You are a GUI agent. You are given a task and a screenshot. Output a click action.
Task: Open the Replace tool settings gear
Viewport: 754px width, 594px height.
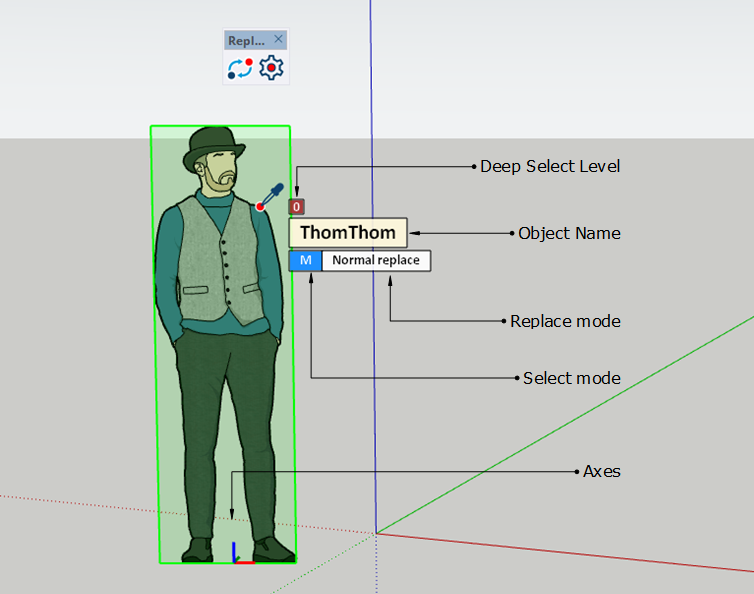[x=272, y=68]
